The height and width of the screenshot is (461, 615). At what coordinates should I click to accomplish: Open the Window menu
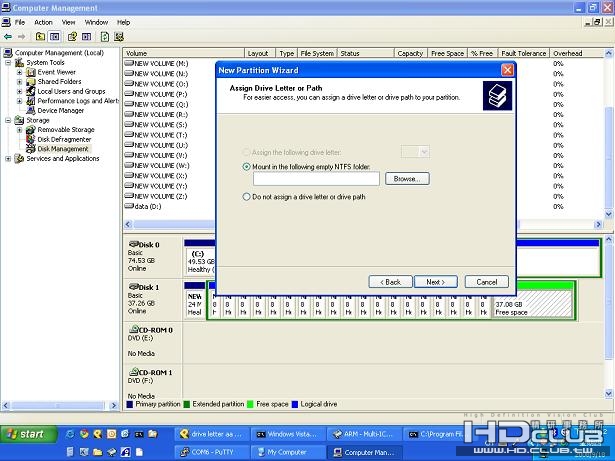click(x=96, y=22)
